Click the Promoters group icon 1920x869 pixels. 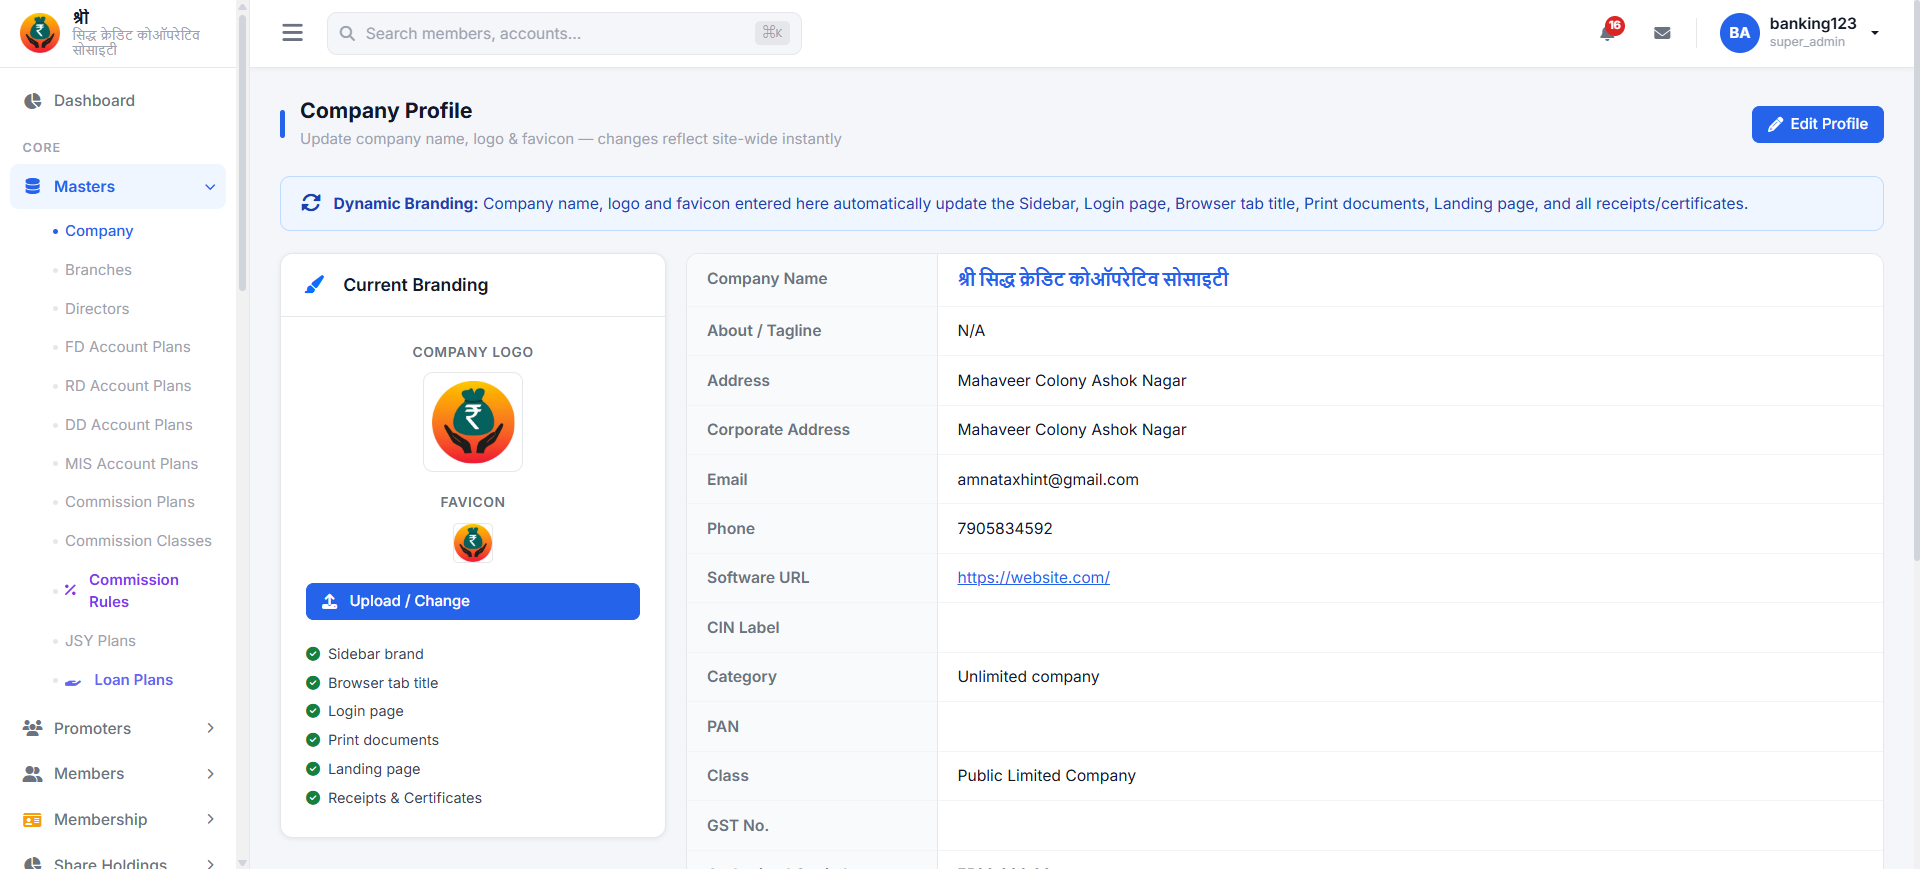click(33, 728)
